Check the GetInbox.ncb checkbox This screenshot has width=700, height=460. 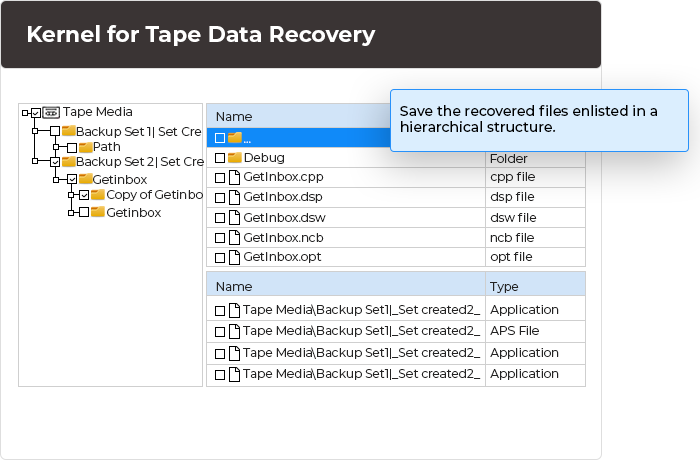(x=220, y=238)
